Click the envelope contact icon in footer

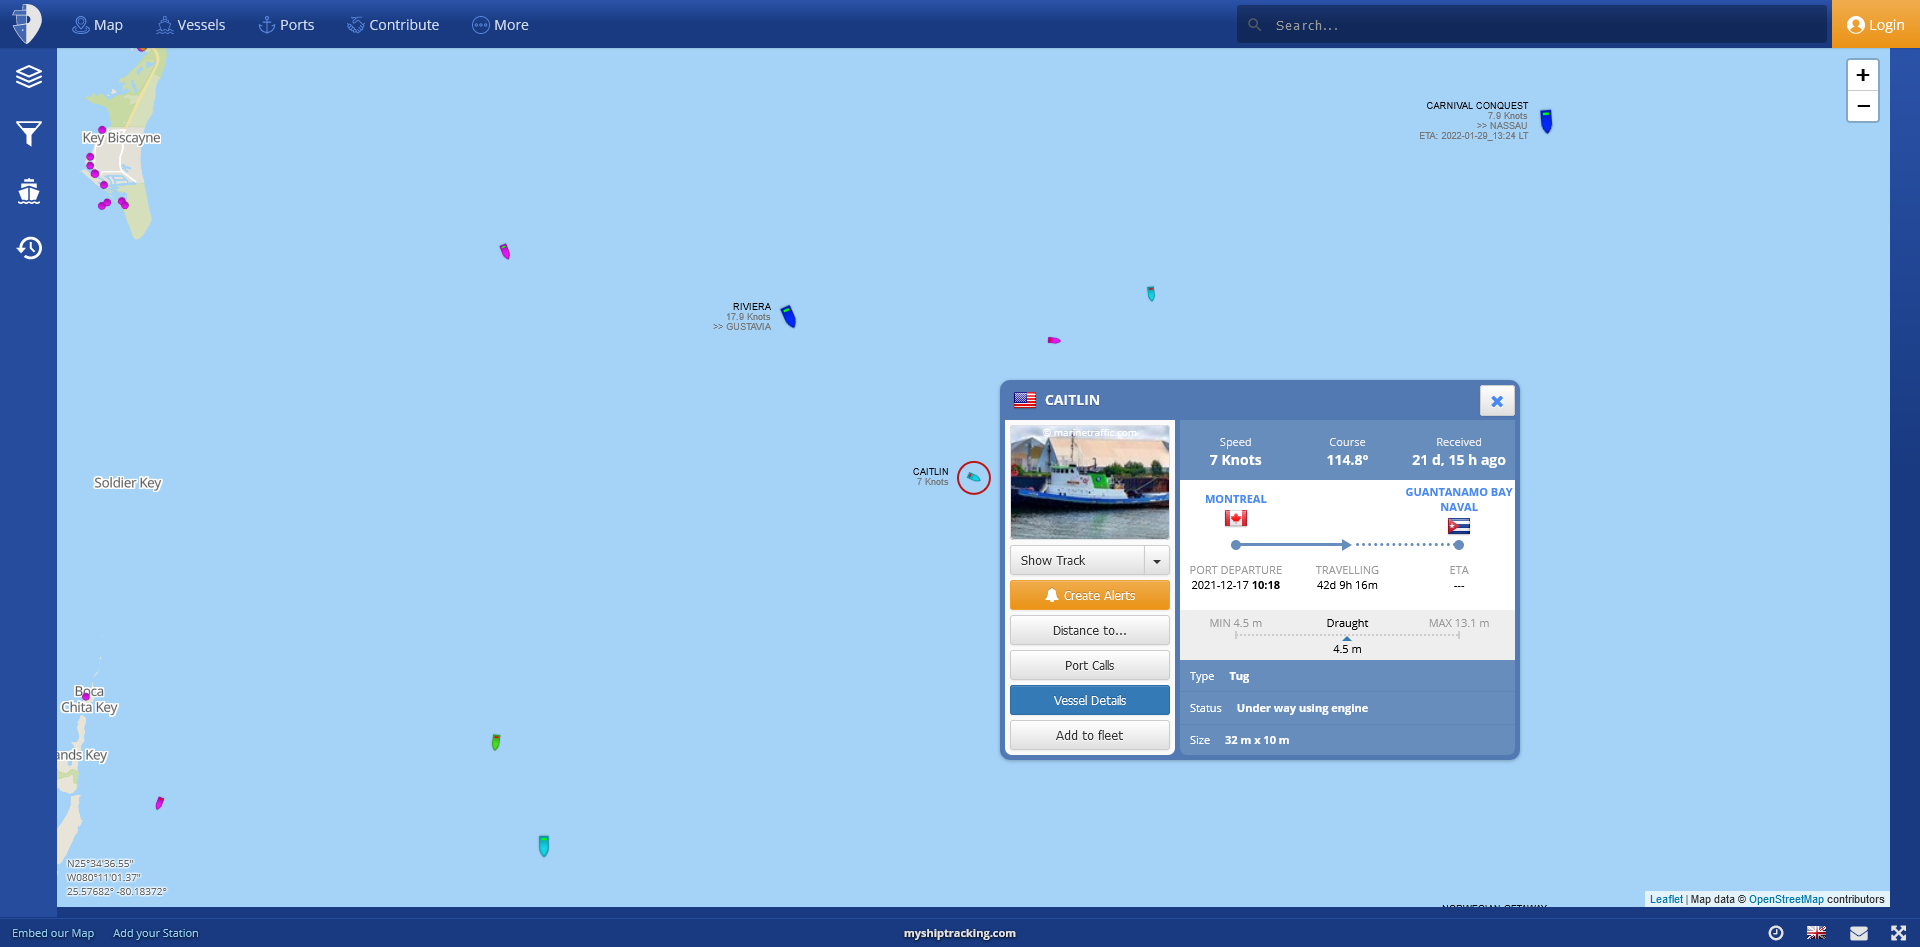(x=1858, y=933)
